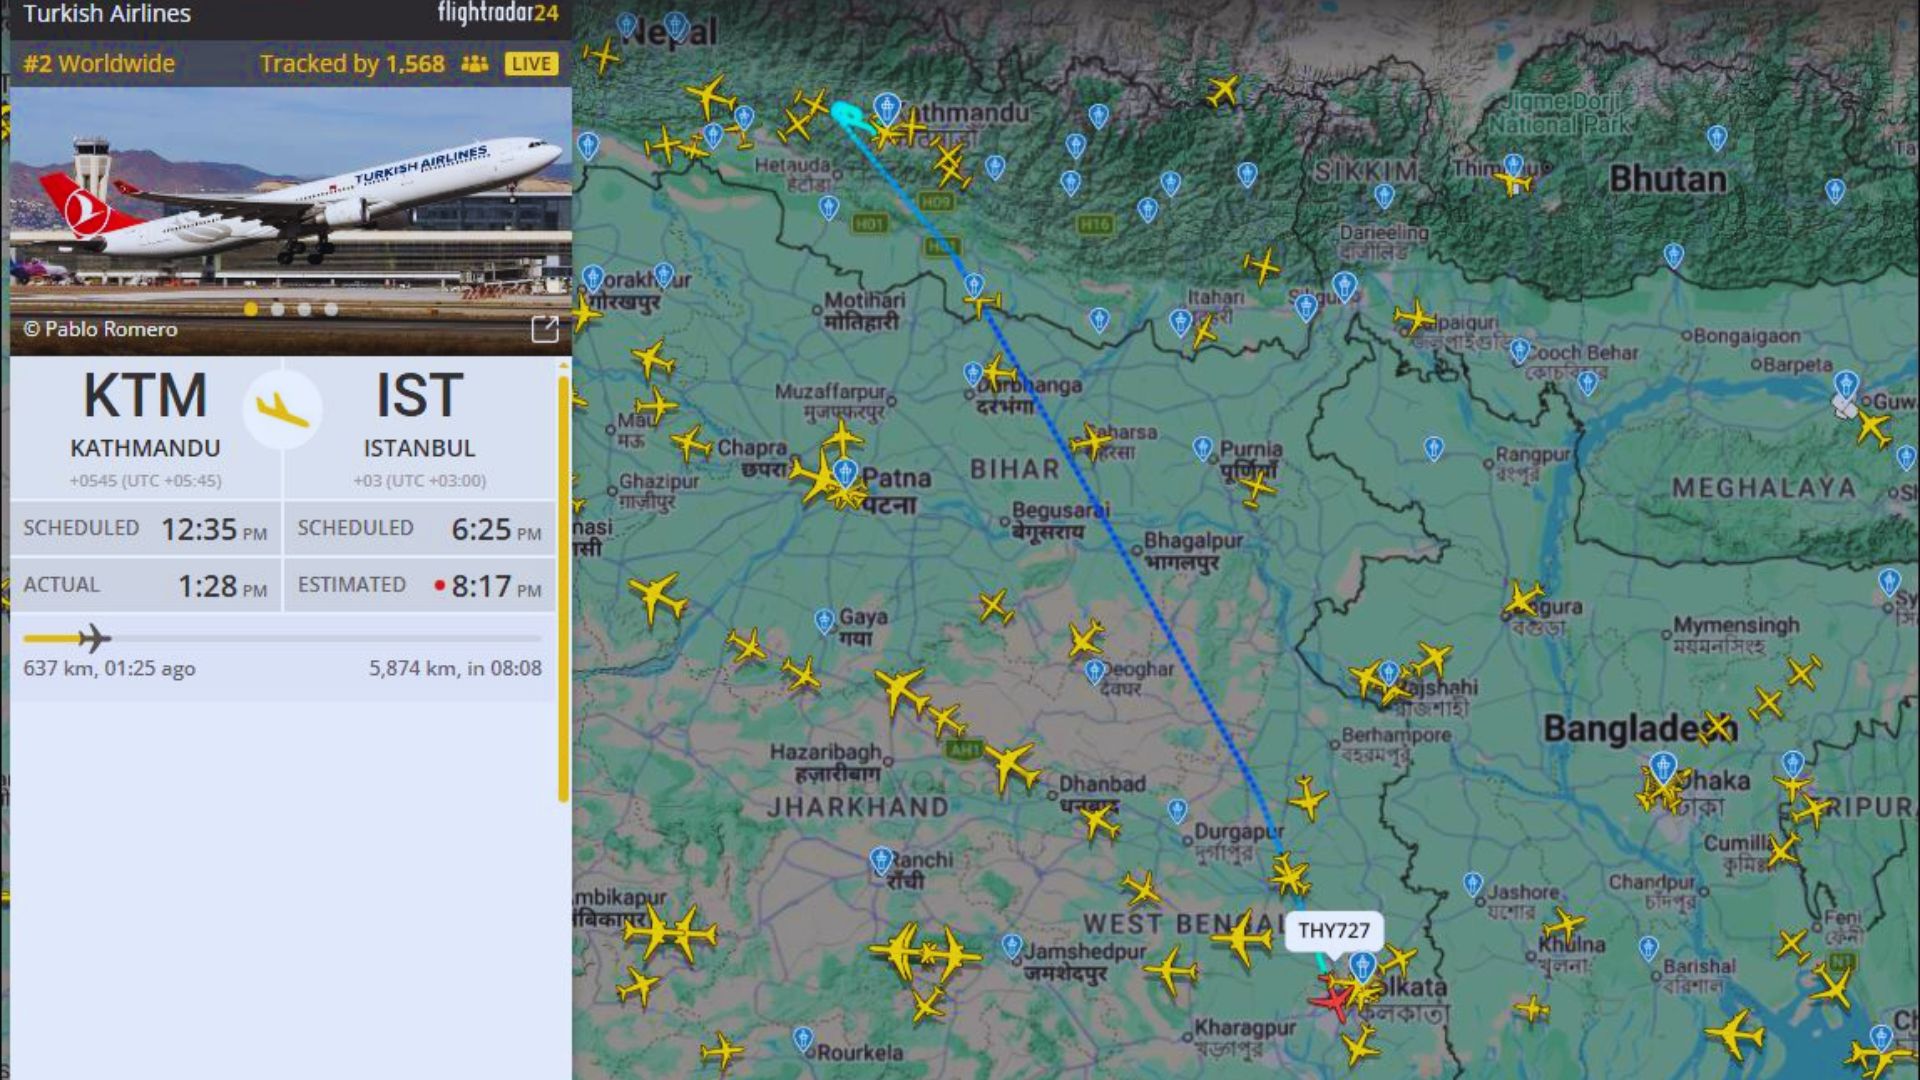Click the airport pin near Dhaka
The height and width of the screenshot is (1080, 1920).
point(1663,768)
